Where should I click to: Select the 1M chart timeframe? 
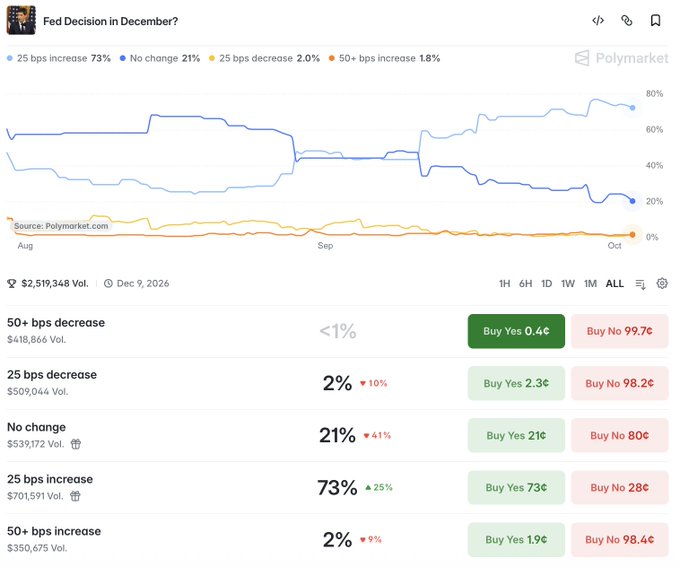[590, 284]
